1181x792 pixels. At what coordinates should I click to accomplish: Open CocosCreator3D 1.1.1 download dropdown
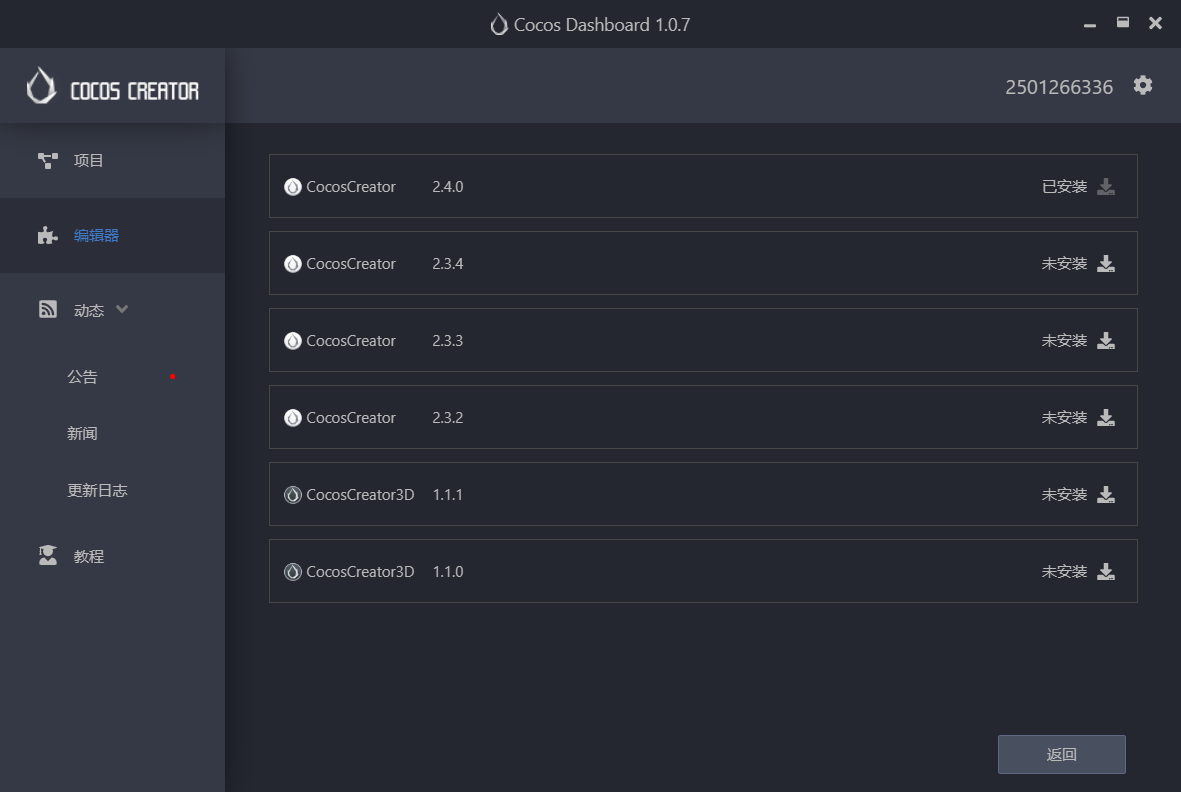(1105, 494)
